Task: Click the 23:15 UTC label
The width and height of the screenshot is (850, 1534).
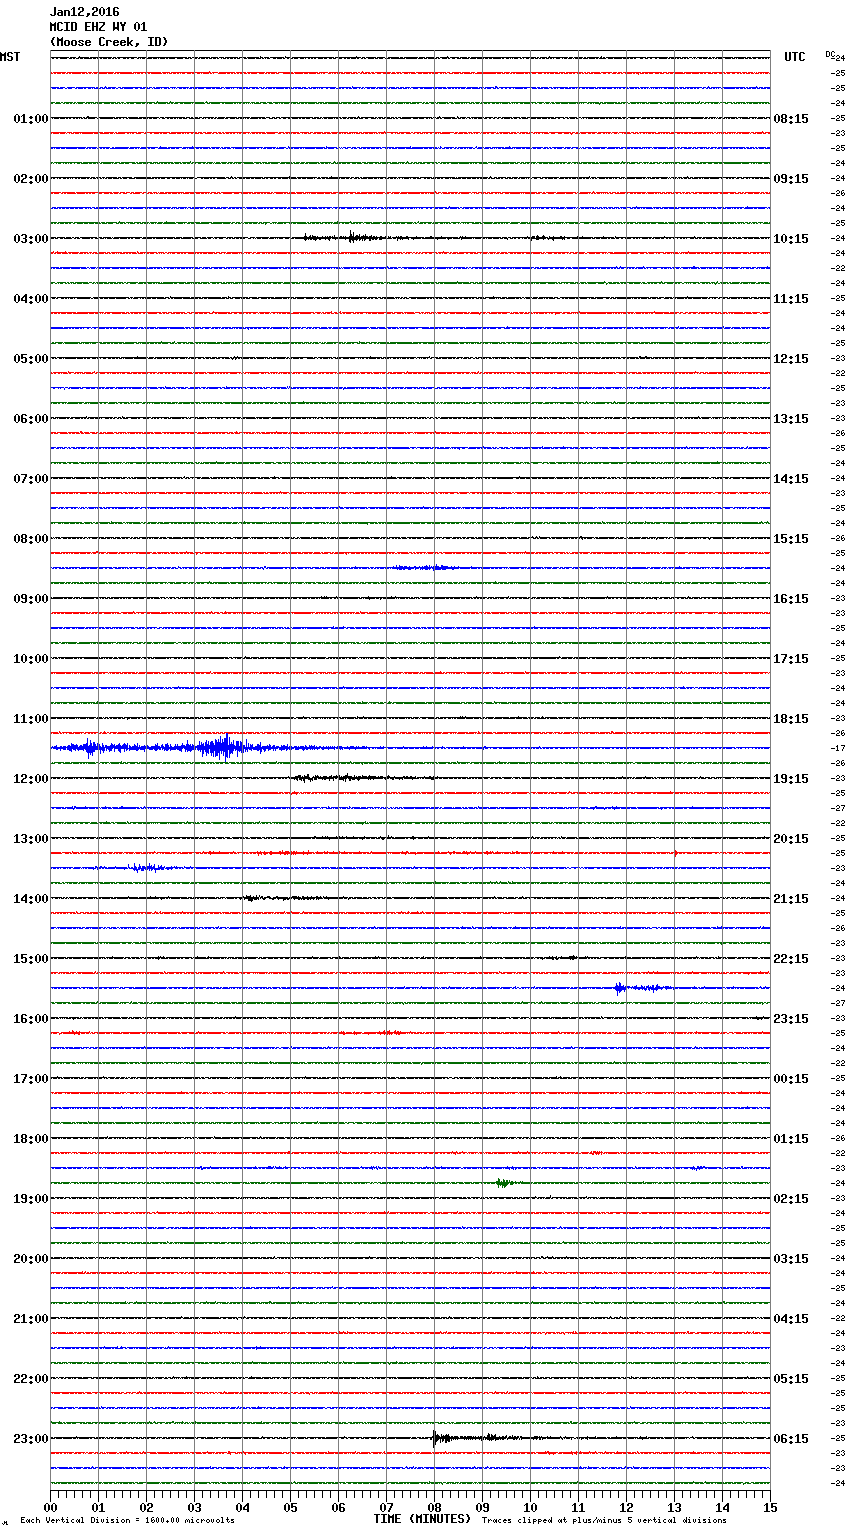Action: 791,1019
